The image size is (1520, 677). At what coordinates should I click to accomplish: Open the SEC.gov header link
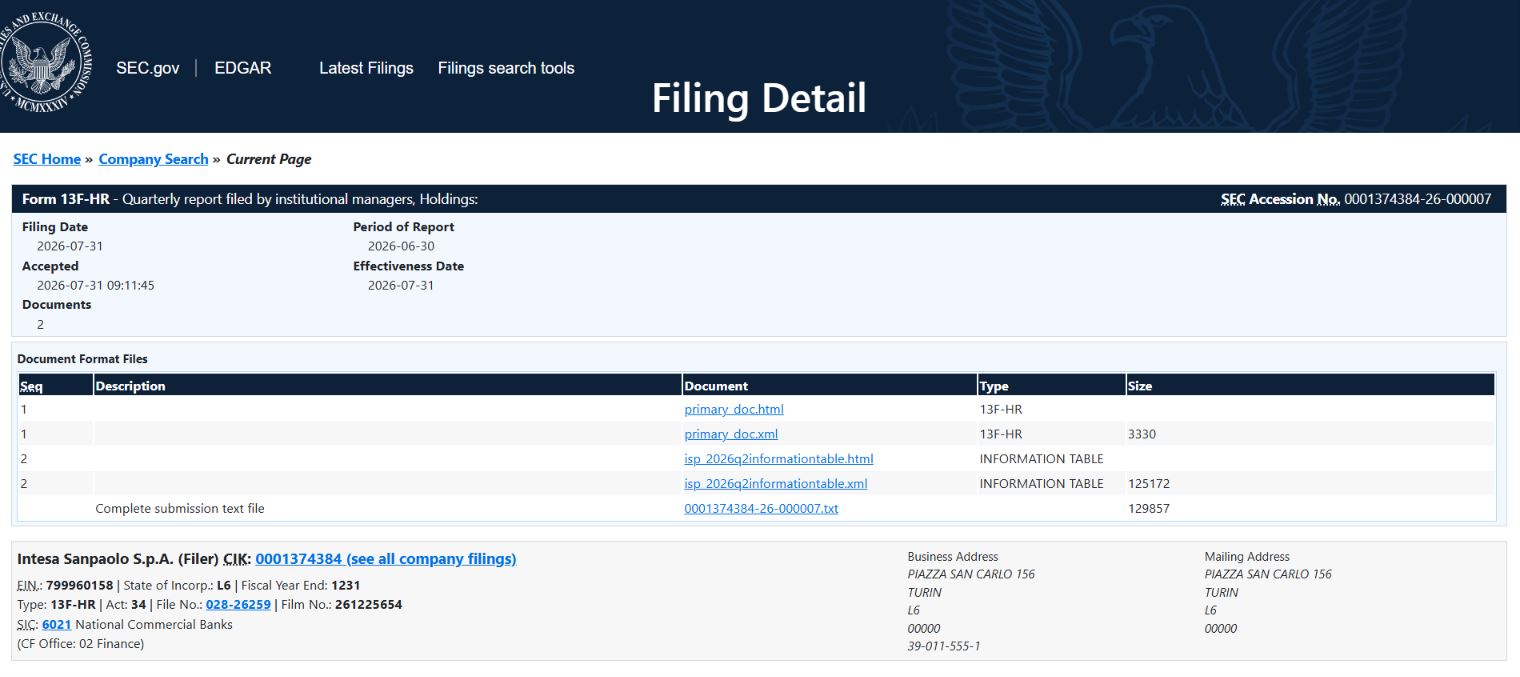[x=148, y=68]
